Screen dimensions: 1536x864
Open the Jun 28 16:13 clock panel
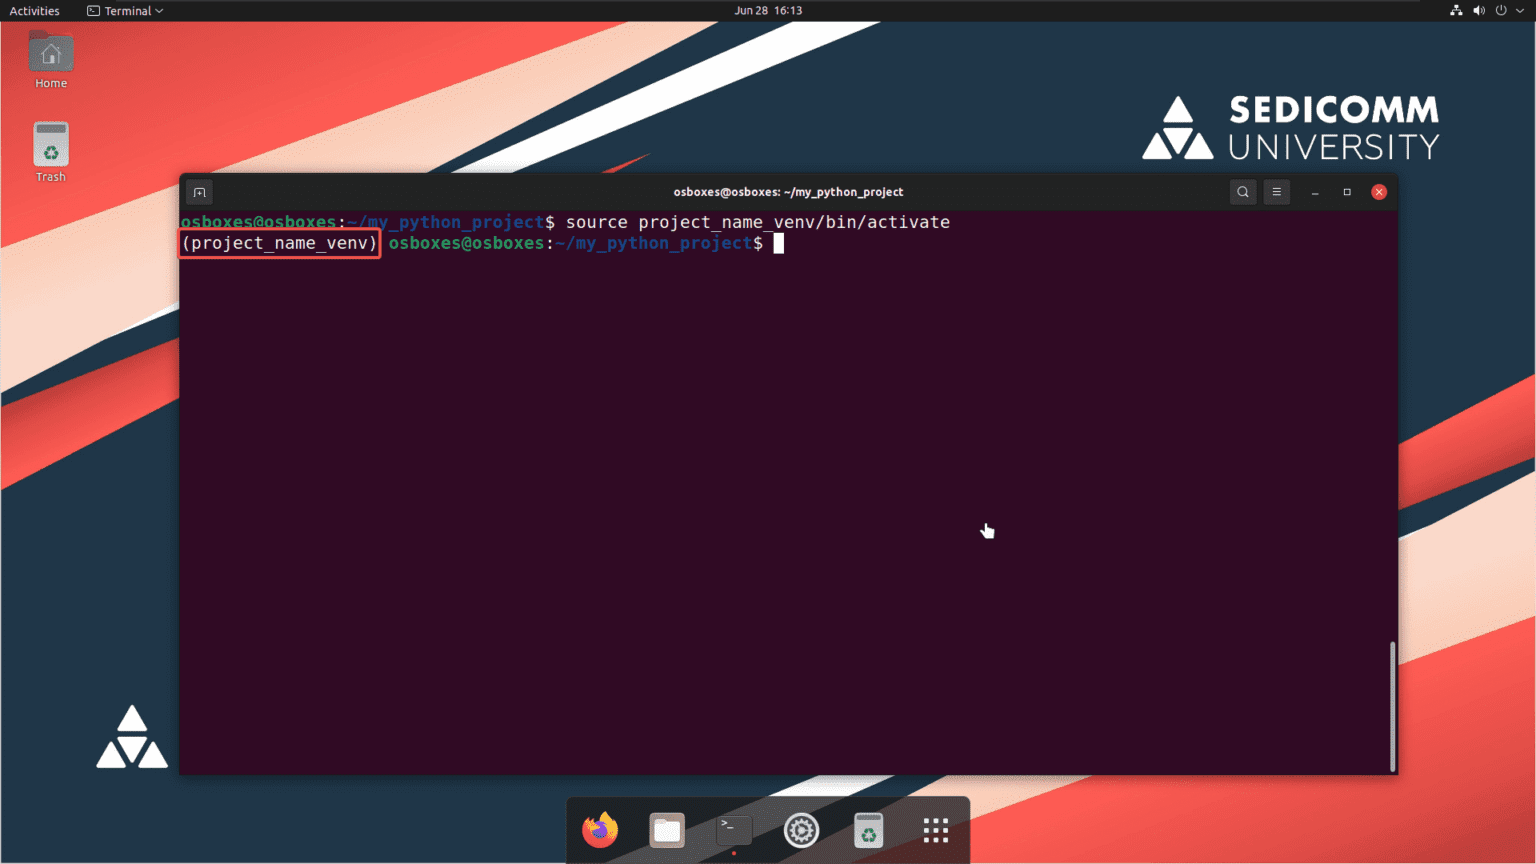[x=768, y=11]
